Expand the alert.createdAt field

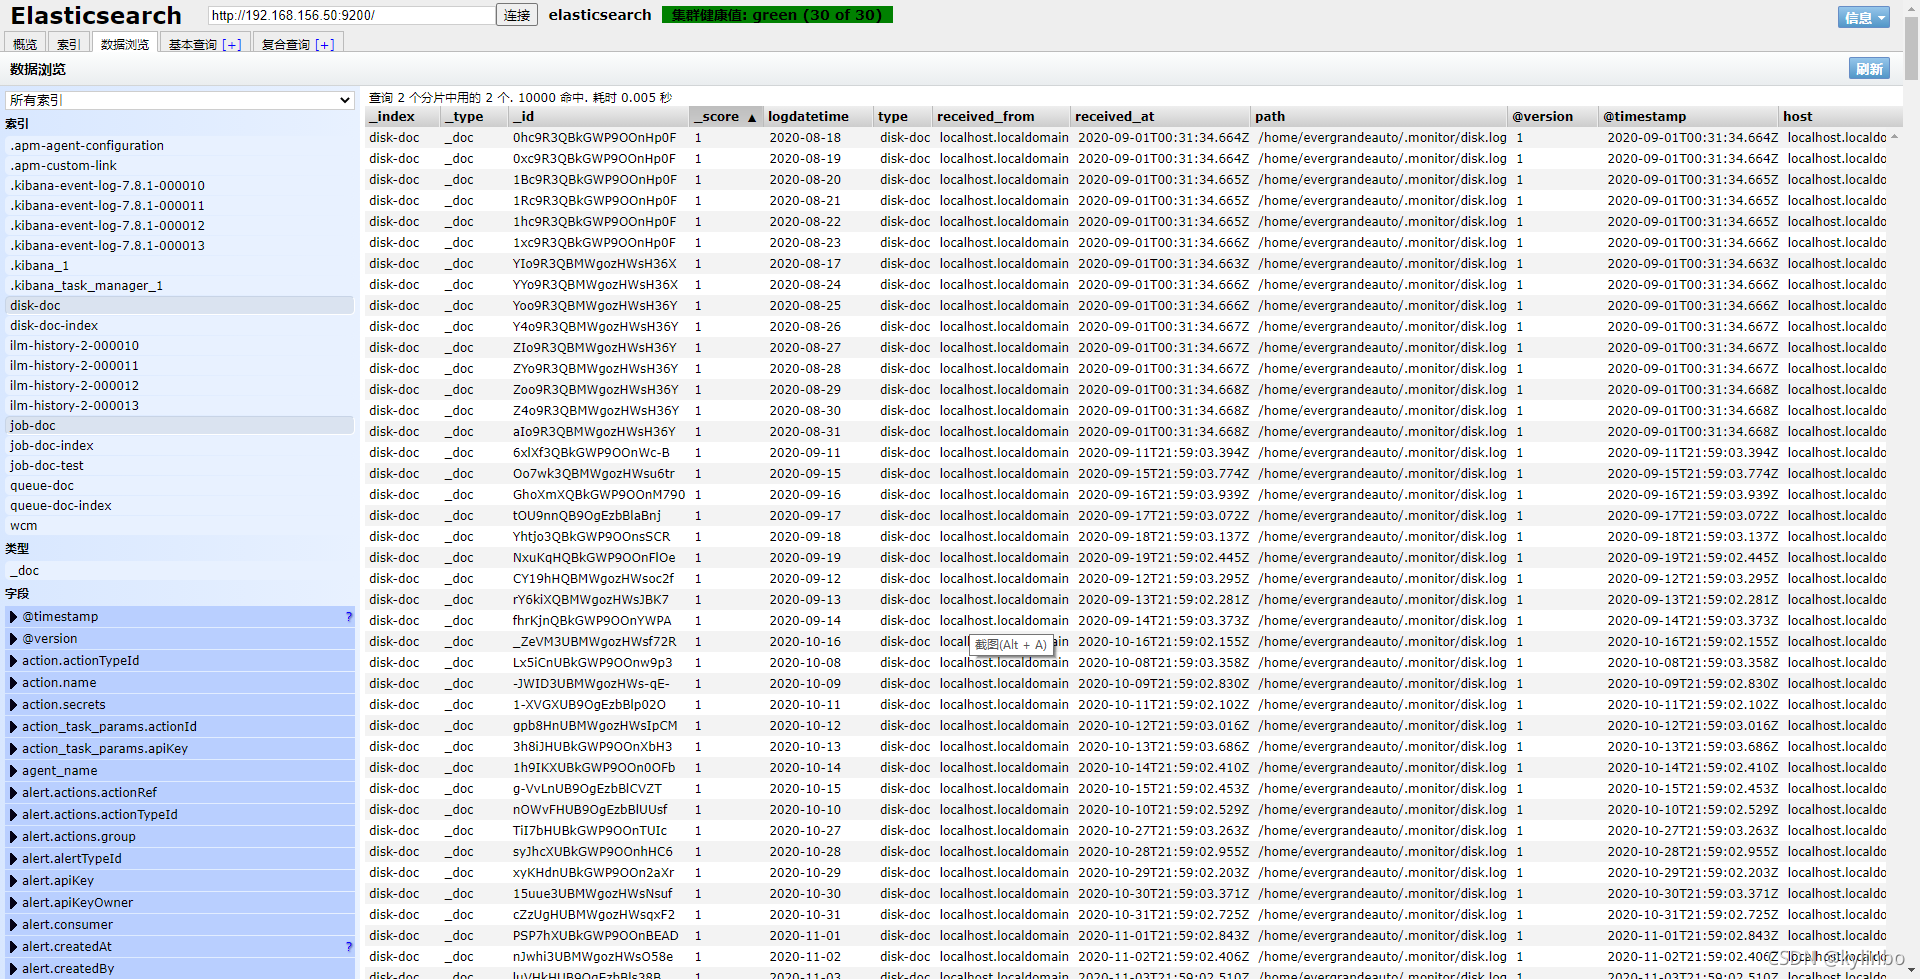(x=14, y=947)
